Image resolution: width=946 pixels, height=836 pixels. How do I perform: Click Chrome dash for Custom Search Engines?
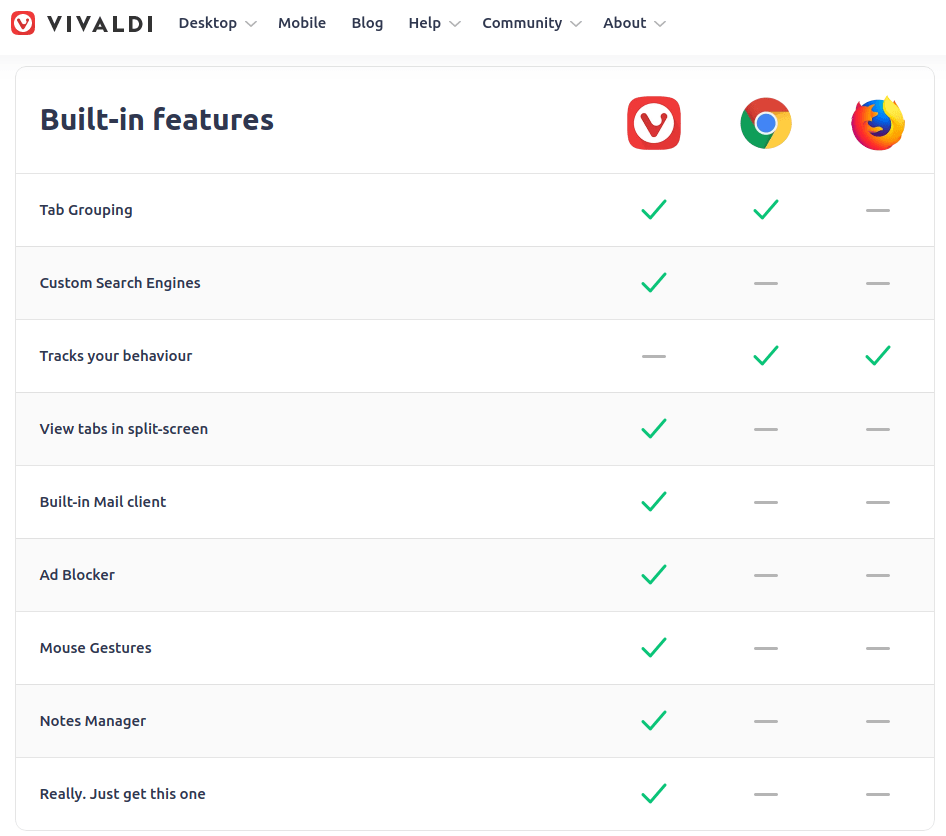766,283
